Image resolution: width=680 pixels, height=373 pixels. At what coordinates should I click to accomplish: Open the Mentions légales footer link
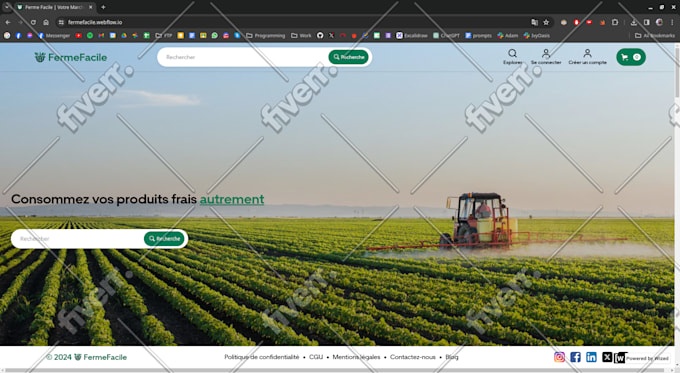tap(356, 357)
